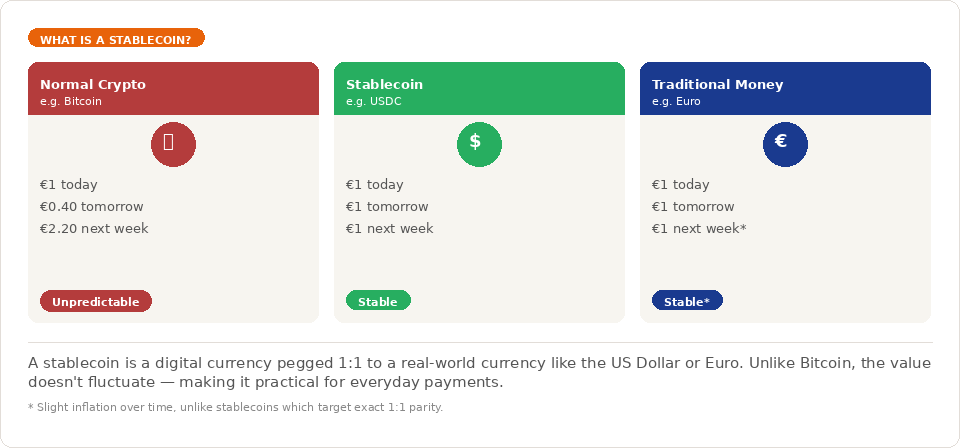
Task: Click the inflation footnote text
Action: point(236,407)
